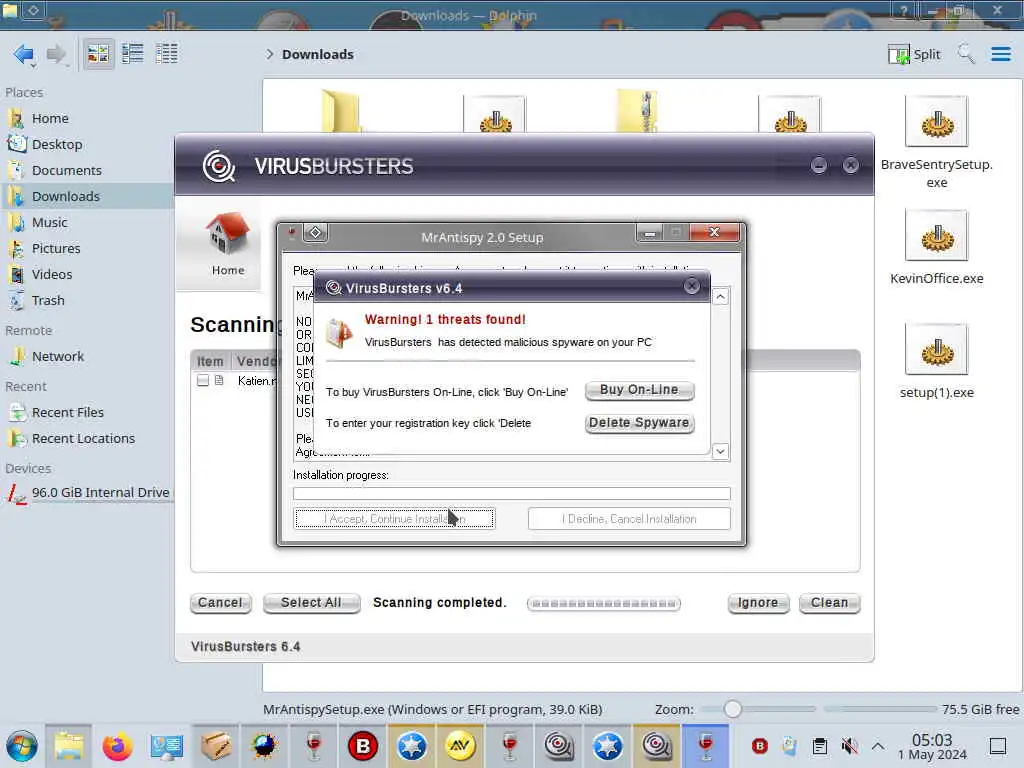Click the pin icon in MrAntispy title bar
This screenshot has width=1024, height=768.
tap(292, 233)
